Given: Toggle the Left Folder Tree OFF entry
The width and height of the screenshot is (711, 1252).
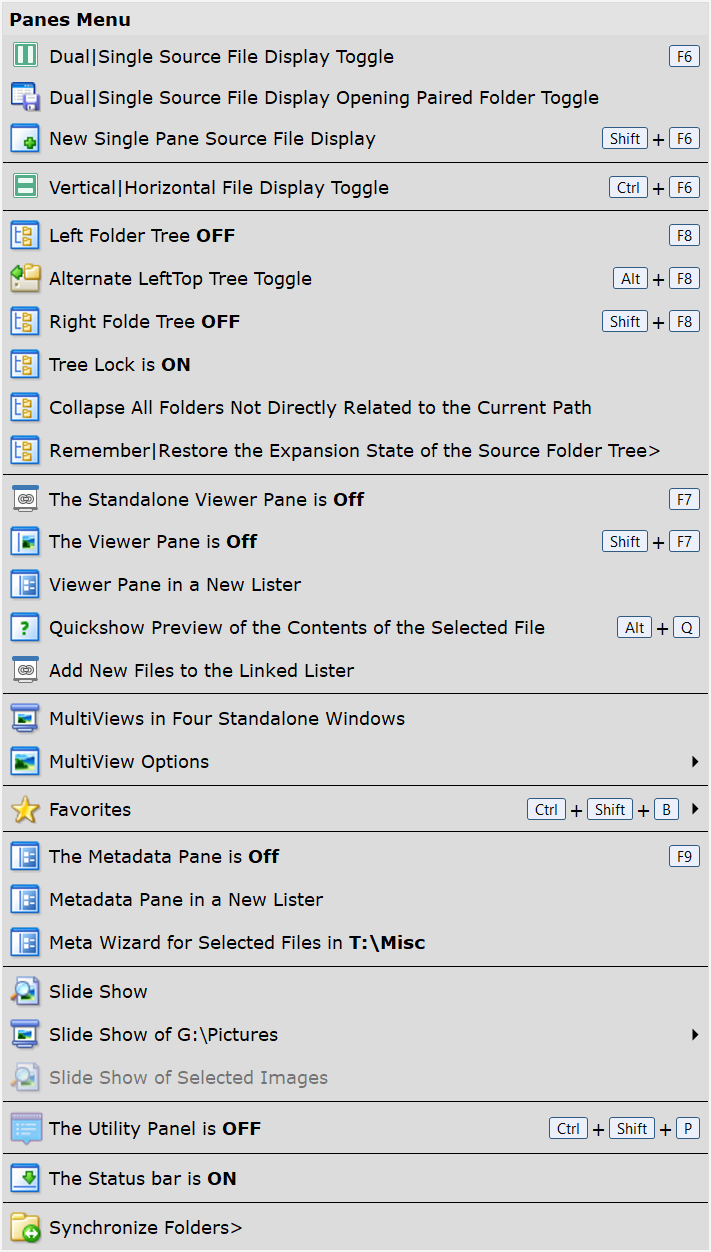Looking at the screenshot, I should pyautogui.click(x=355, y=236).
